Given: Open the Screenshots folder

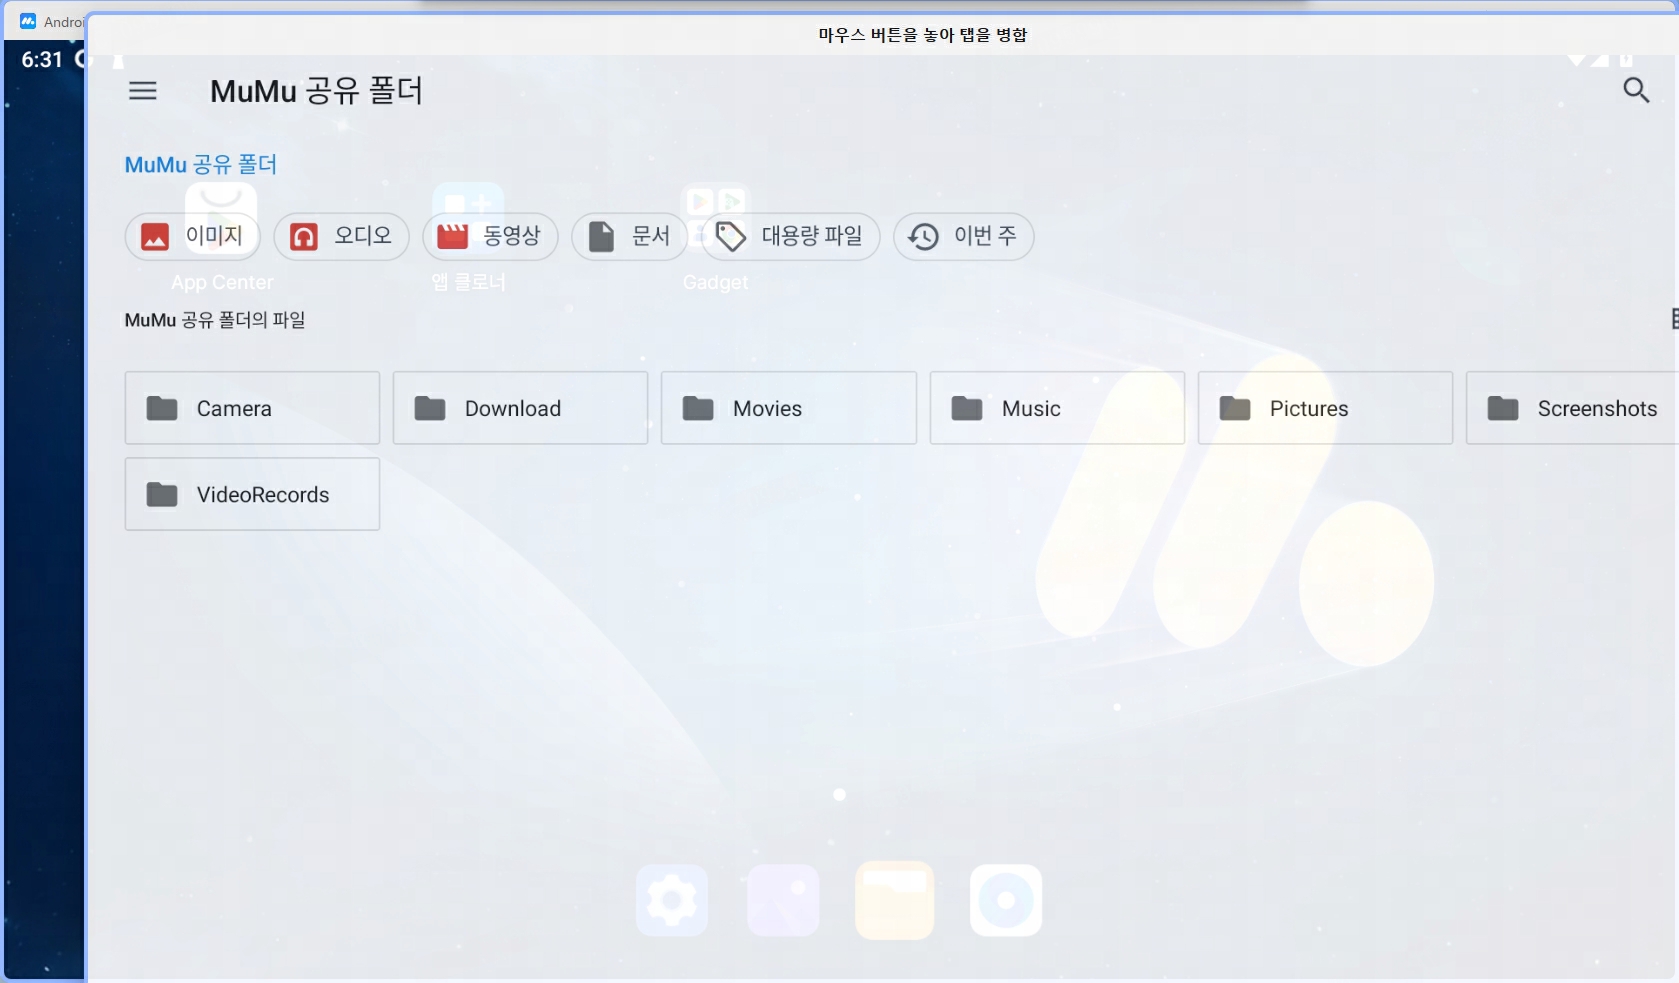Looking at the screenshot, I should pyautogui.click(x=1572, y=408).
